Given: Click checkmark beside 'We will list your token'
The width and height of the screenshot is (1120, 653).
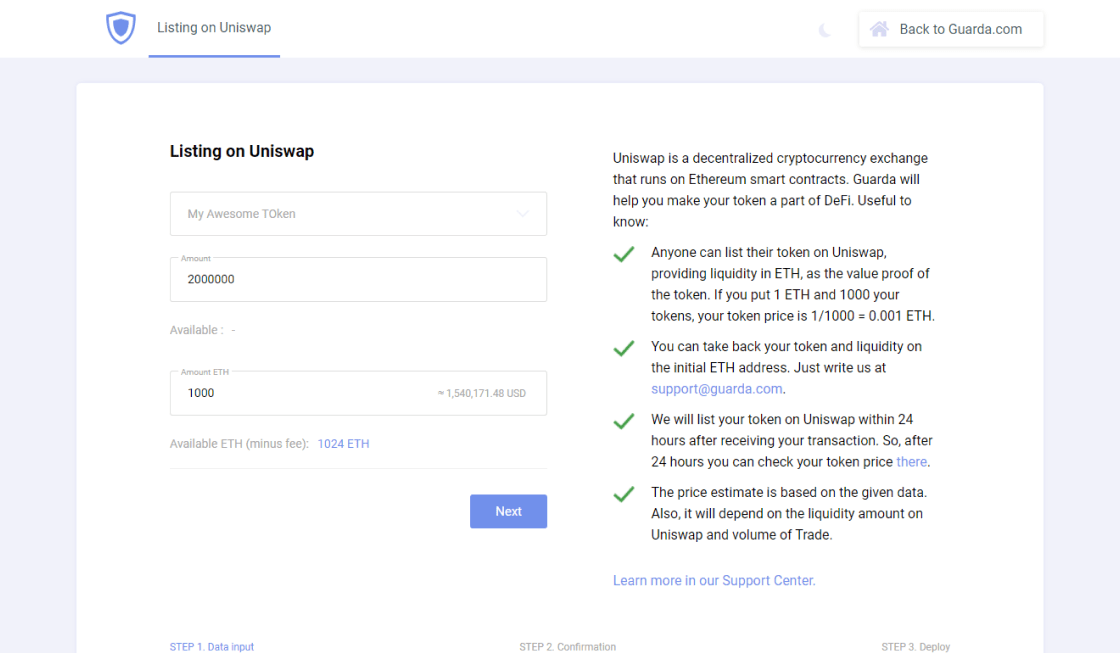Looking at the screenshot, I should [x=624, y=422].
